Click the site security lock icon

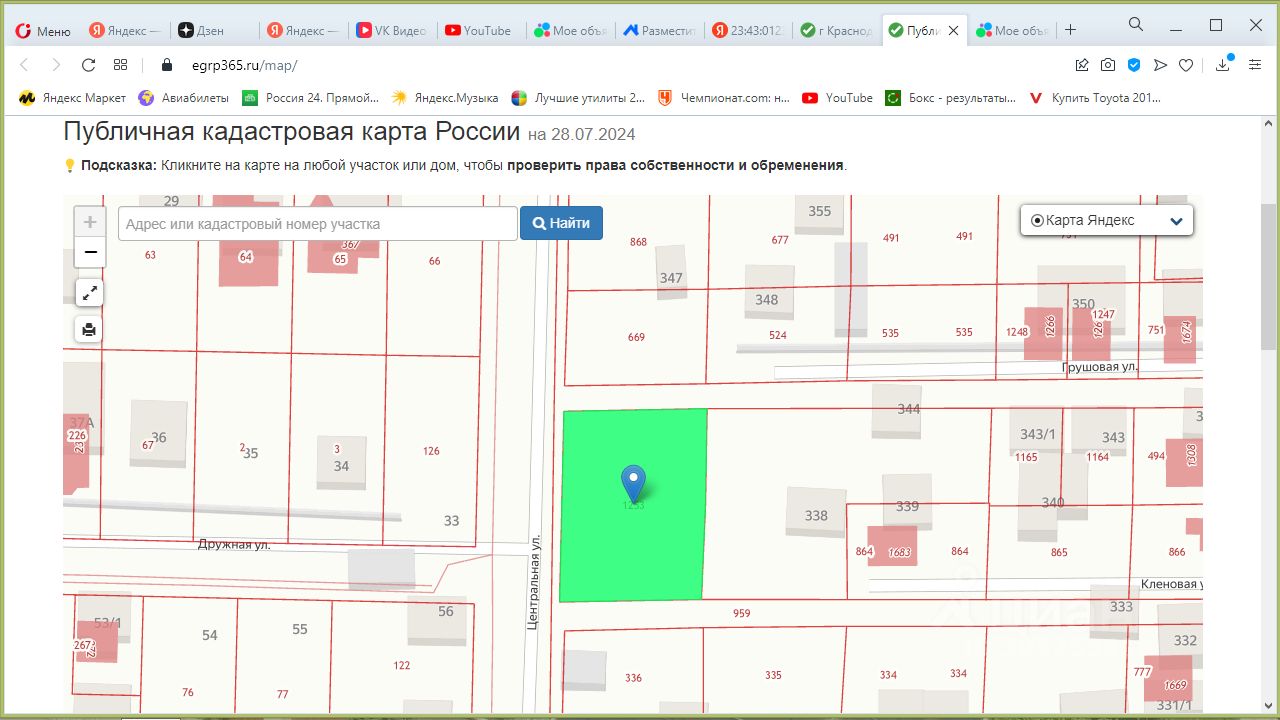pyautogui.click(x=167, y=65)
